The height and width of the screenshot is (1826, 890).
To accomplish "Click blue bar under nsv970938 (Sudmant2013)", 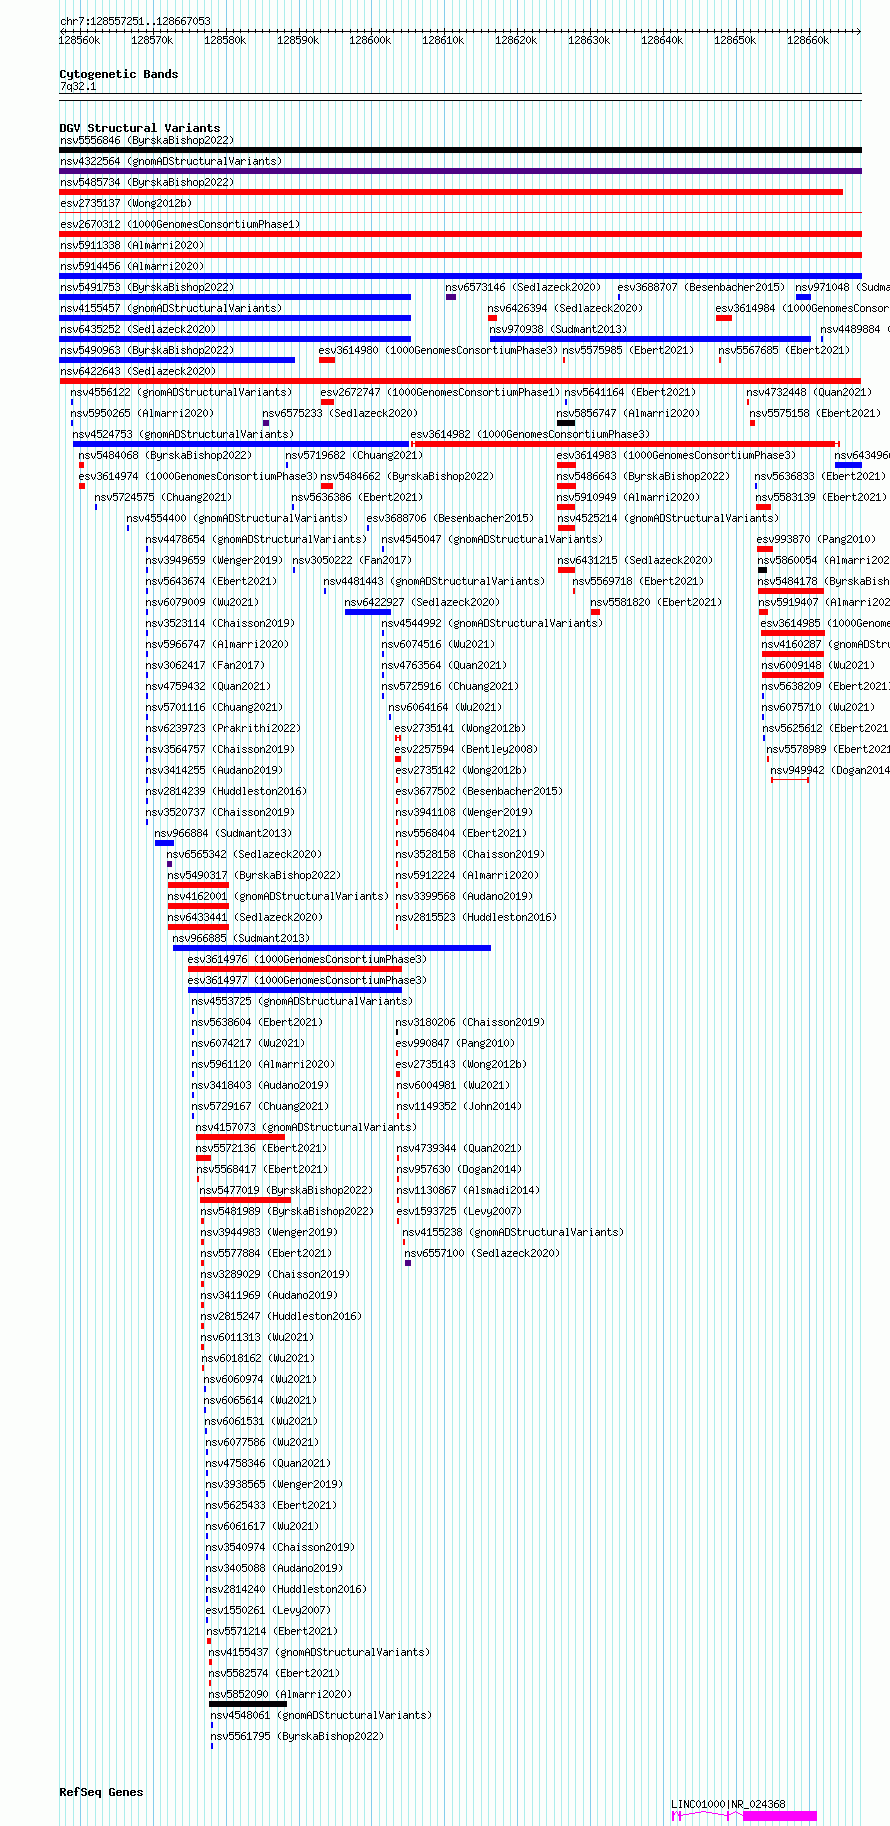I will click(650, 339).
